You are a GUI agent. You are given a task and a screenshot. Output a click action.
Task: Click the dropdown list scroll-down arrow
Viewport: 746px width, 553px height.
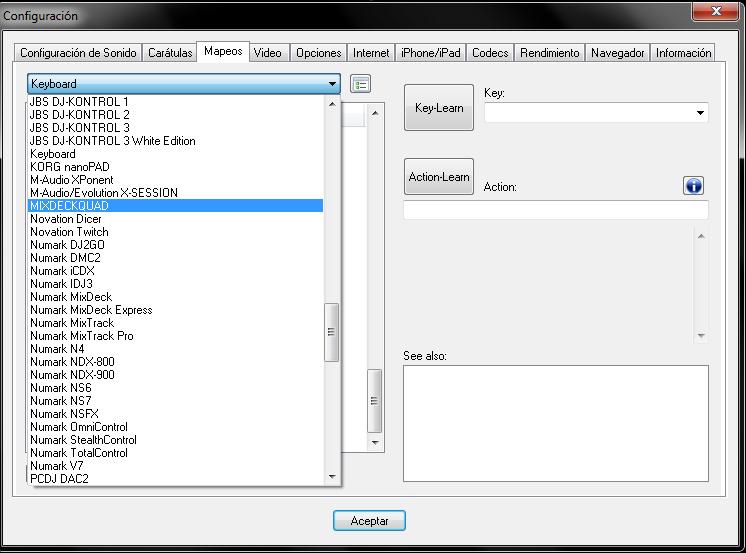(332, 476)
